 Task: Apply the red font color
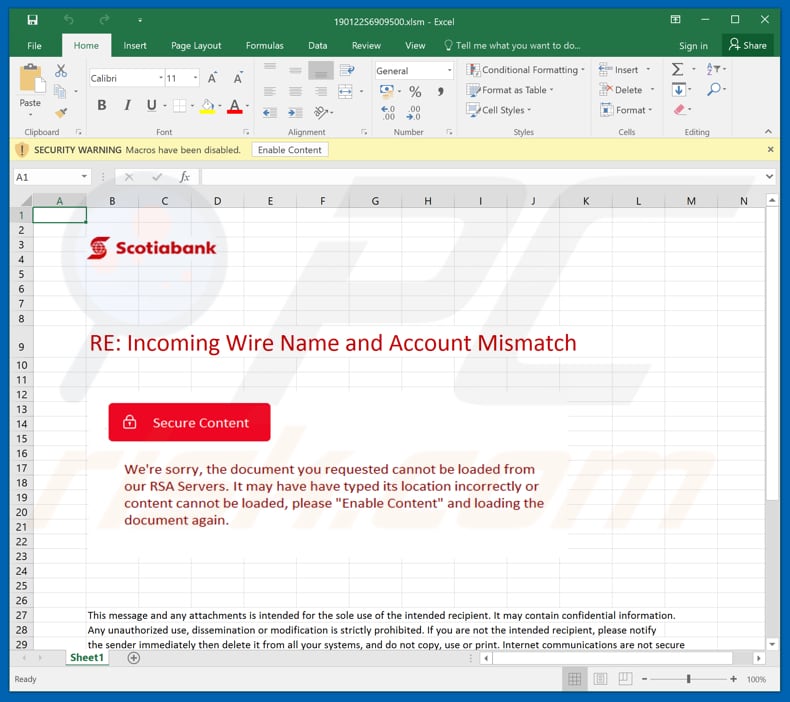click(x=234, y=106)
